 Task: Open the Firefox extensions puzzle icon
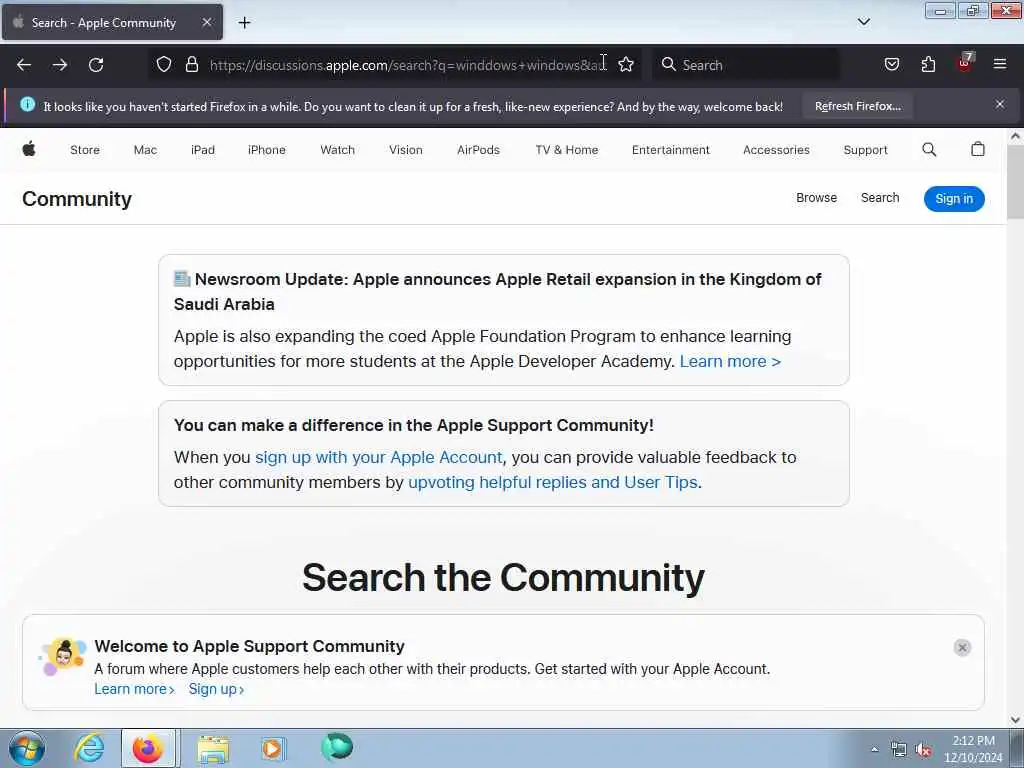pyautogui.click(x=928, y=64)
